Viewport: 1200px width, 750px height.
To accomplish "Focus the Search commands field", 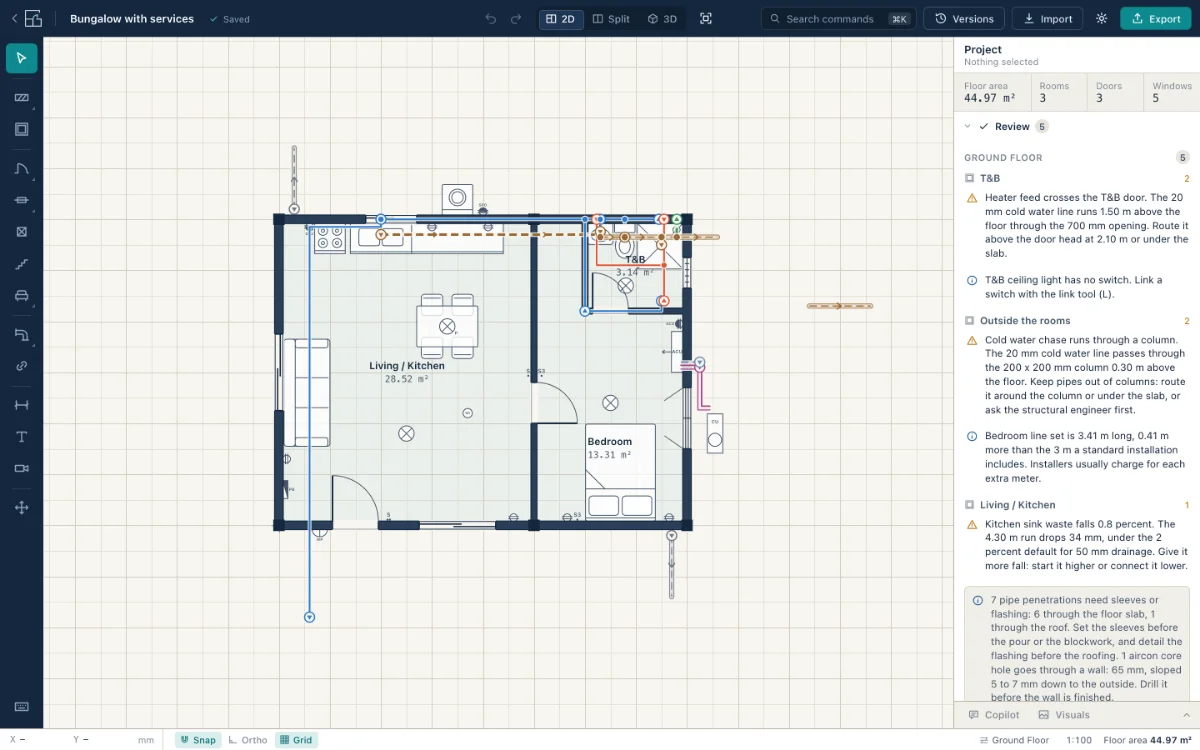I will coord(838,19).
